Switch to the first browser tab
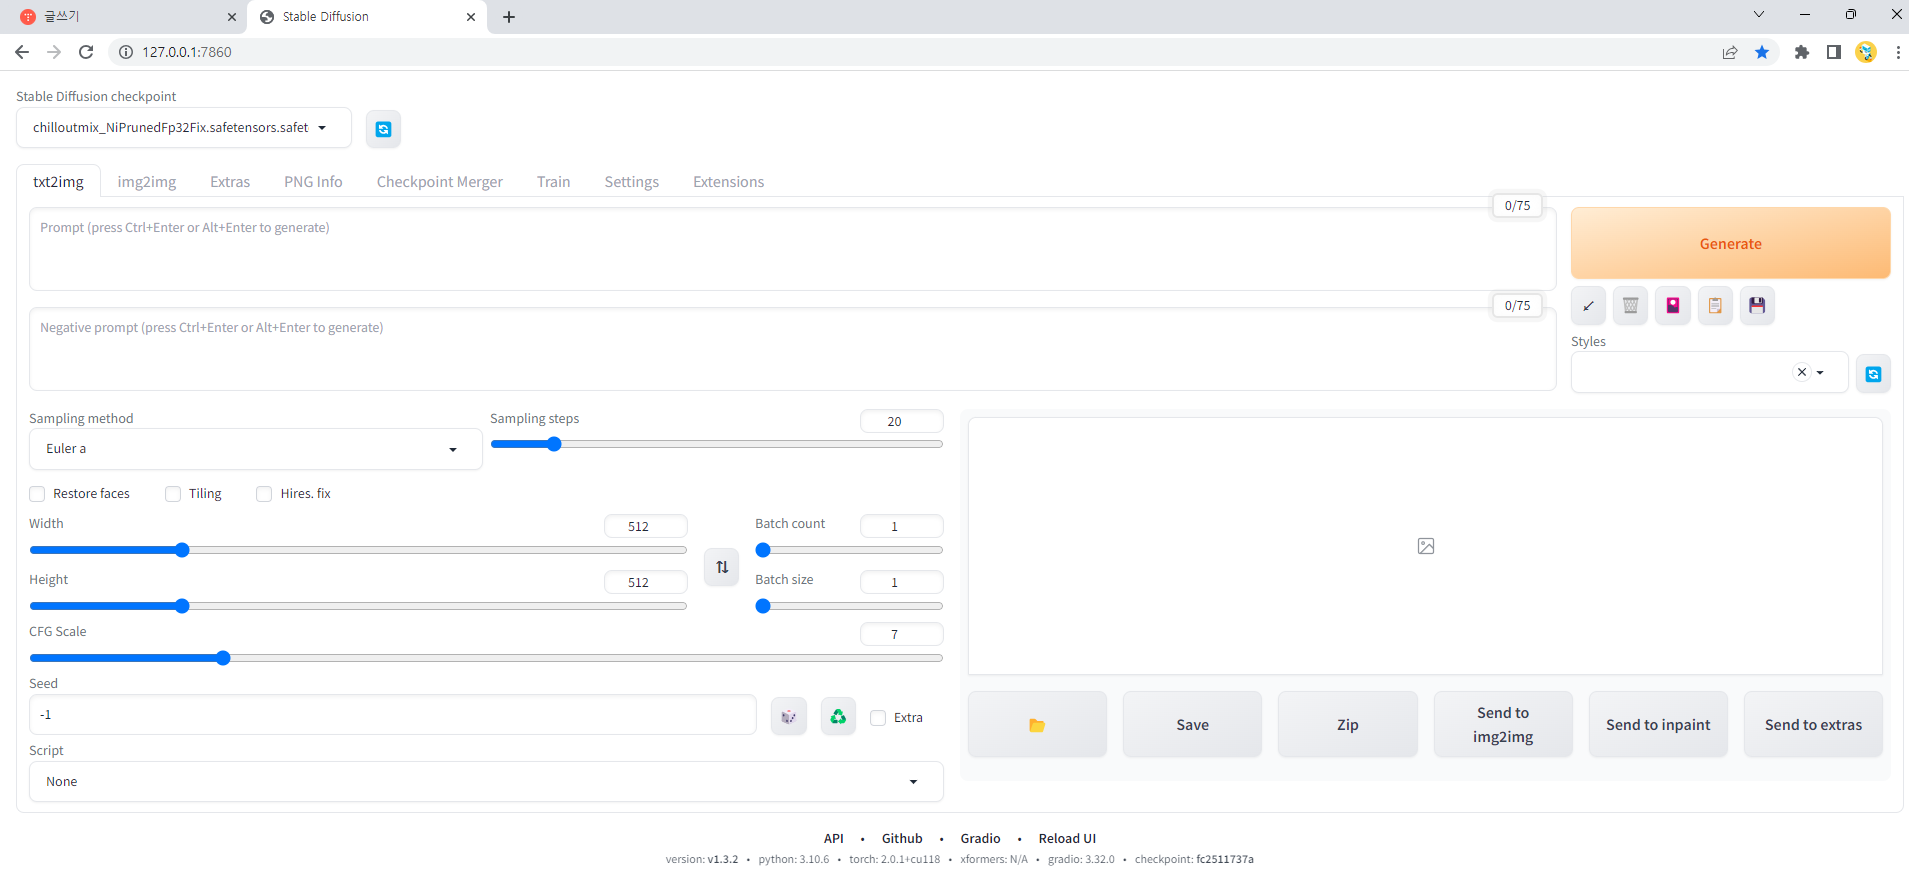 [122, 17]
